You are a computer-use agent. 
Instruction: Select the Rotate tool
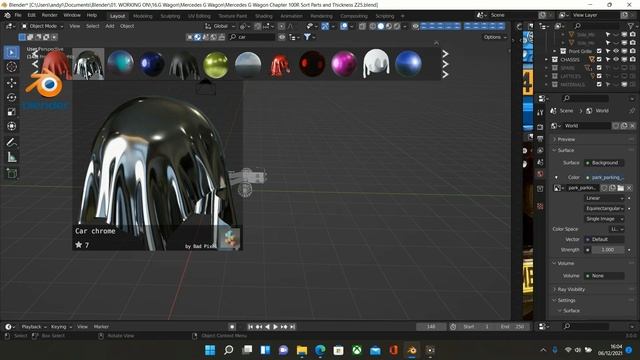(11, 97)
